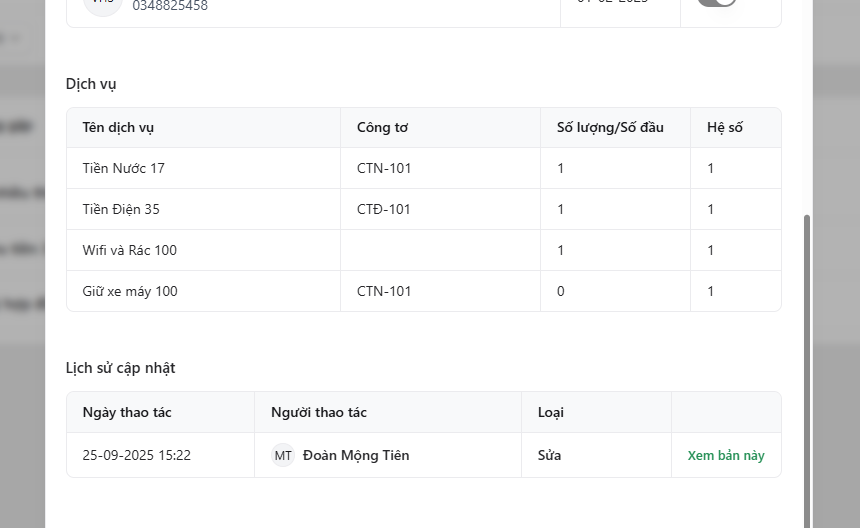Click 'Số lượng/Số đầu' column header
The image size is (860, 528).
(610, 127)
